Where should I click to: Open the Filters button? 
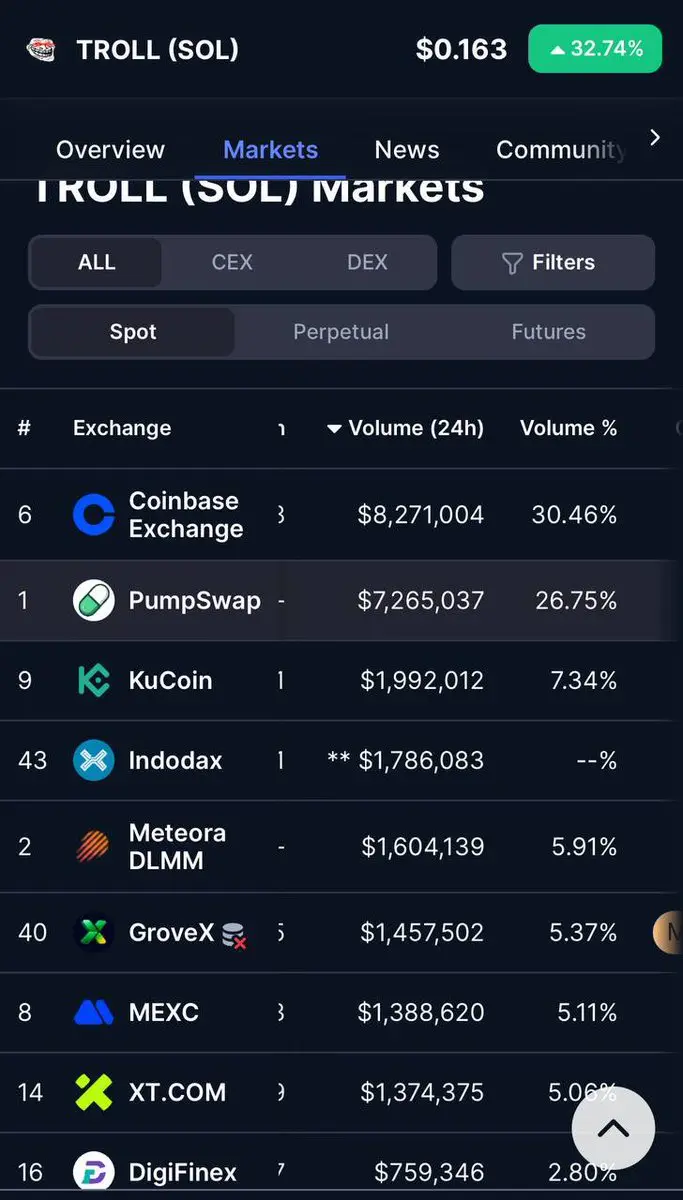click(553, 262)
